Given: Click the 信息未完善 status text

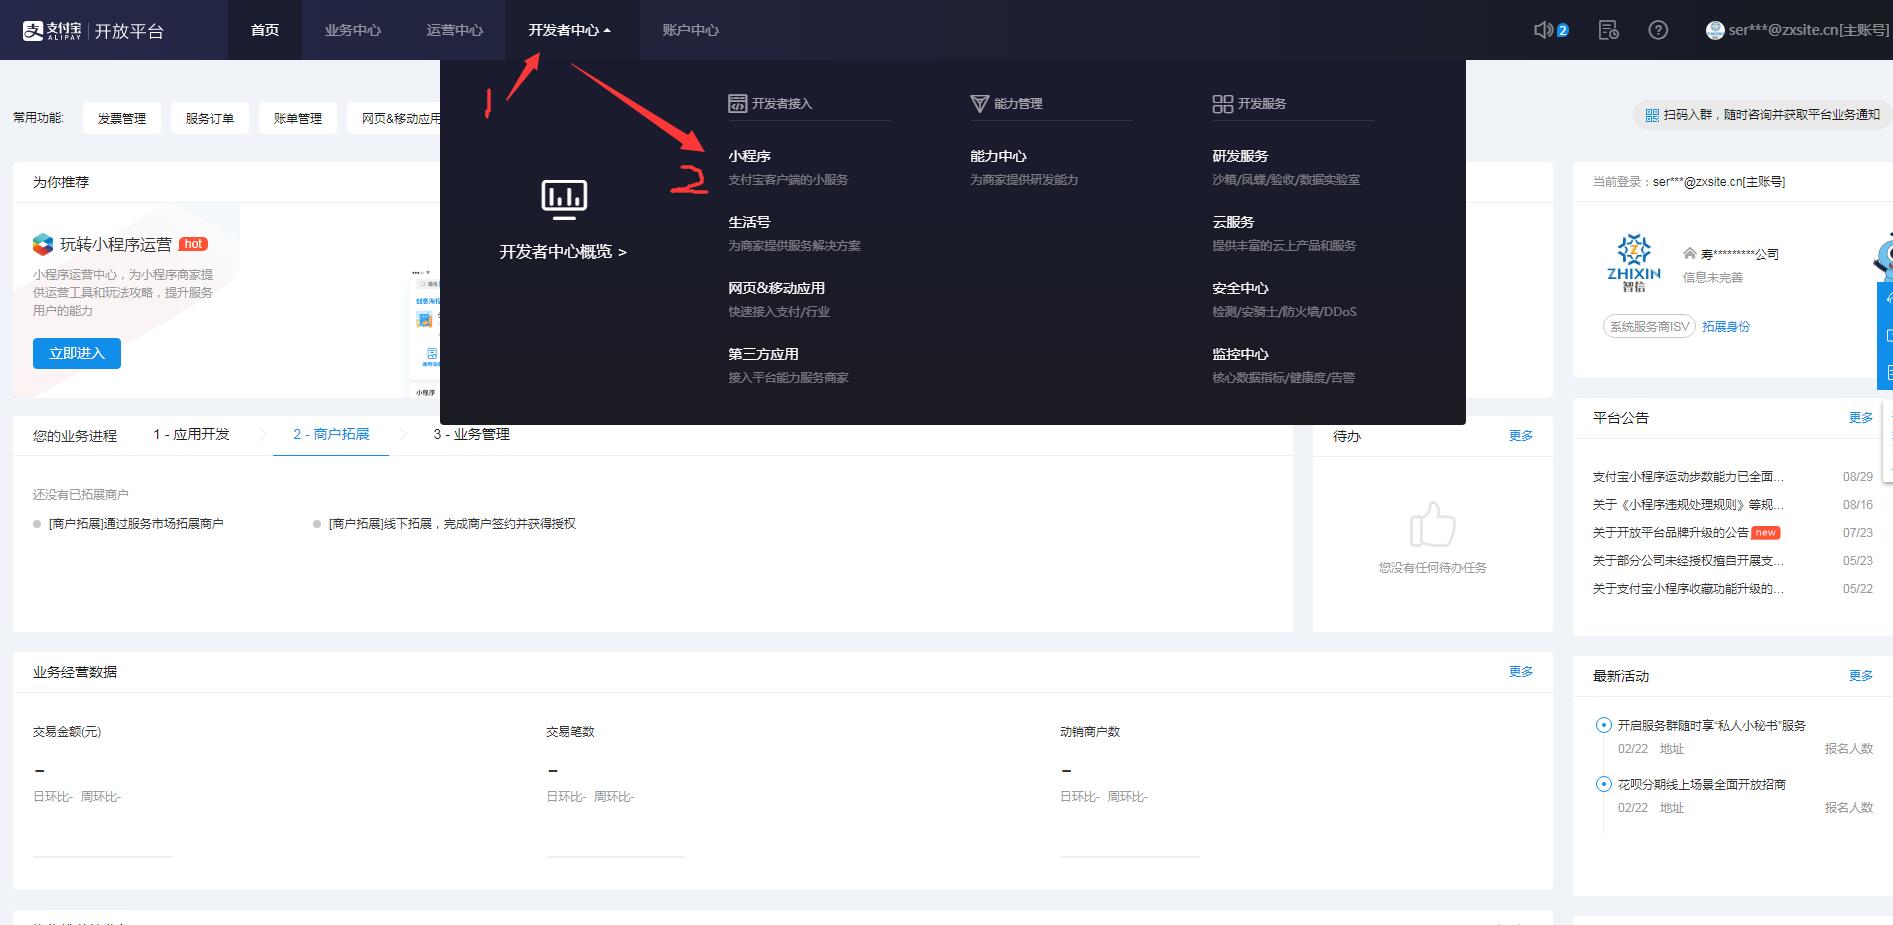Looking at the screenshot, I should [1713, 277].
